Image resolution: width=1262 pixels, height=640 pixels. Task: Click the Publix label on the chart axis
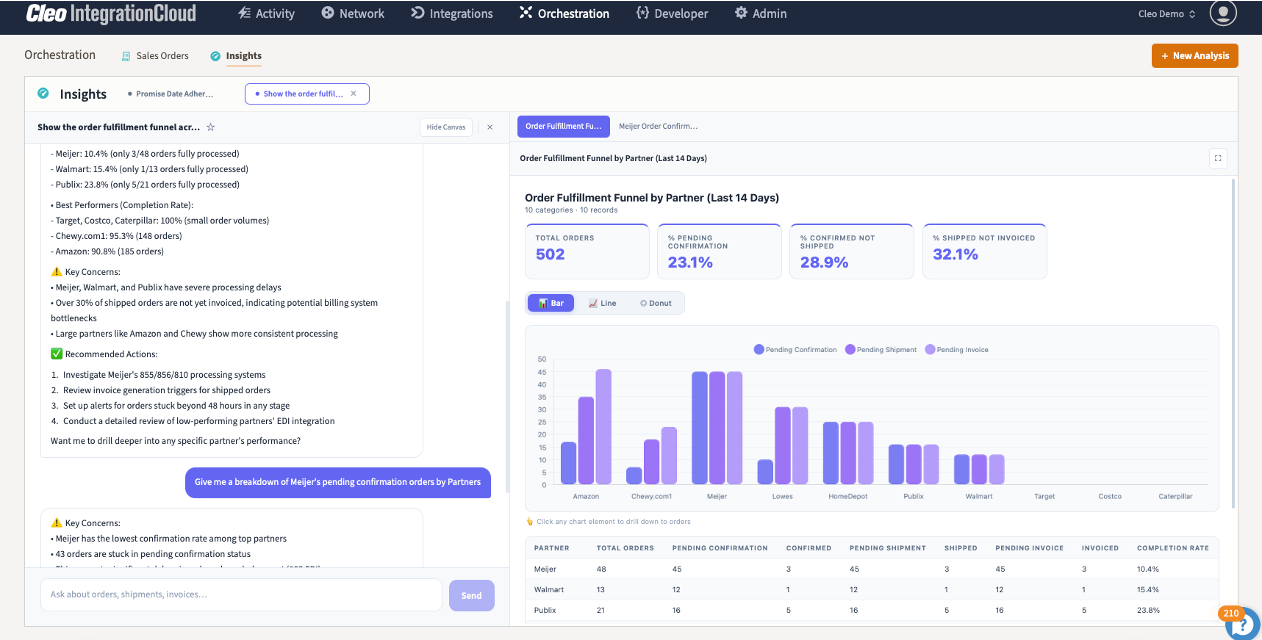913,496
